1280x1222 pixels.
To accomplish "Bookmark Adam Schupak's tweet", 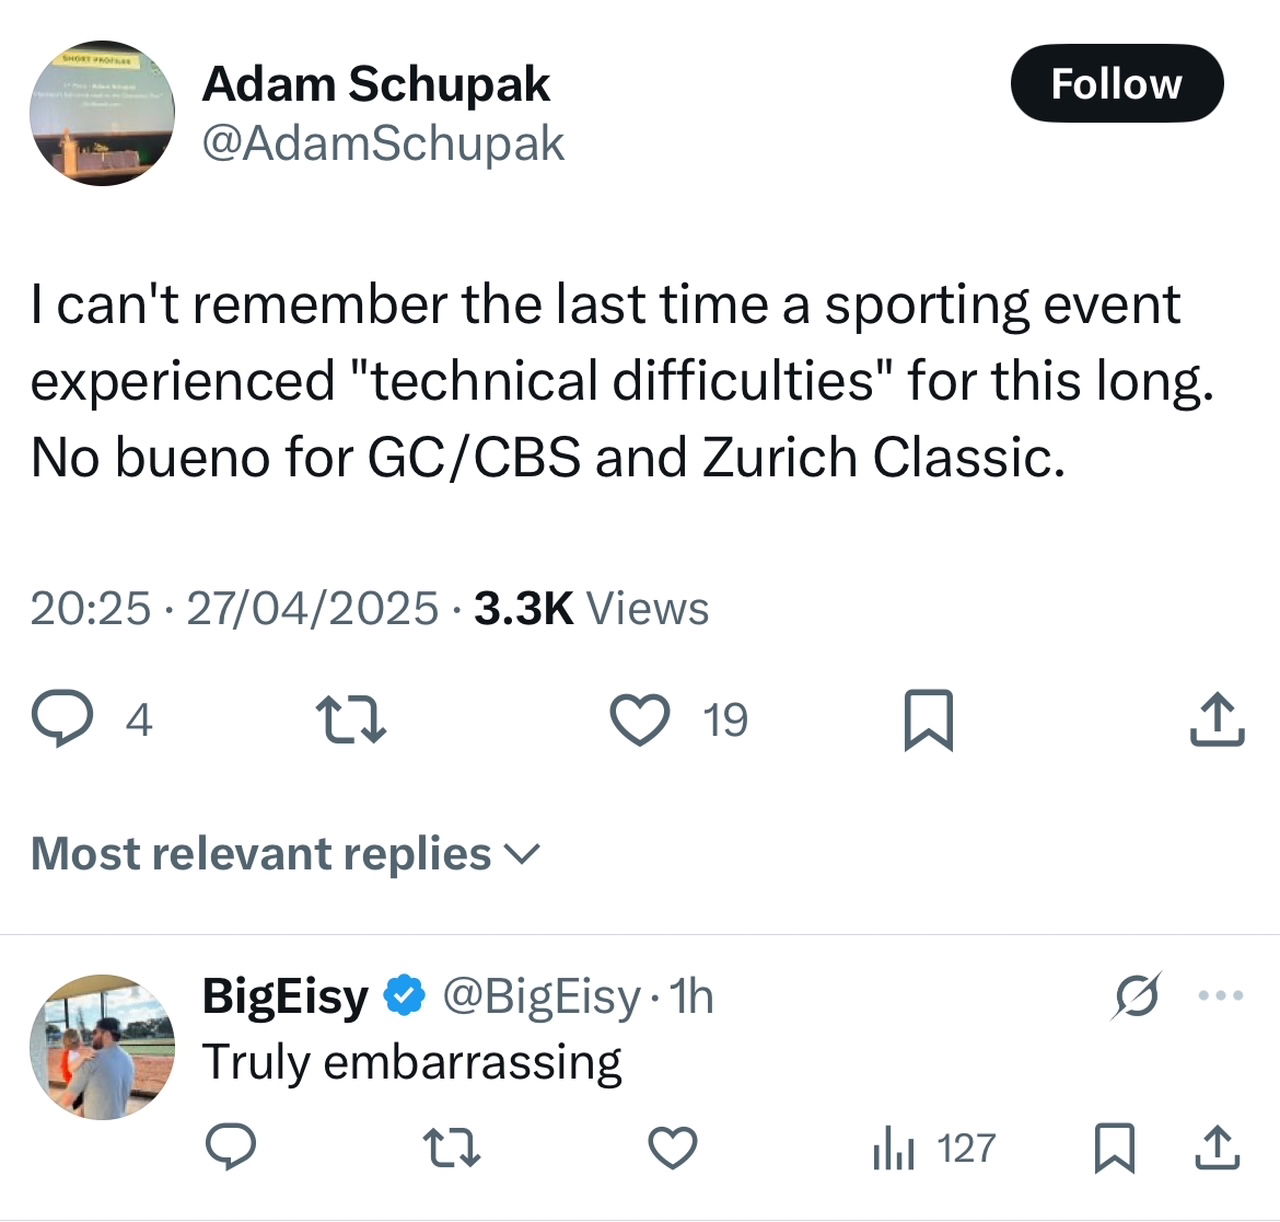I will pos(928,720).
